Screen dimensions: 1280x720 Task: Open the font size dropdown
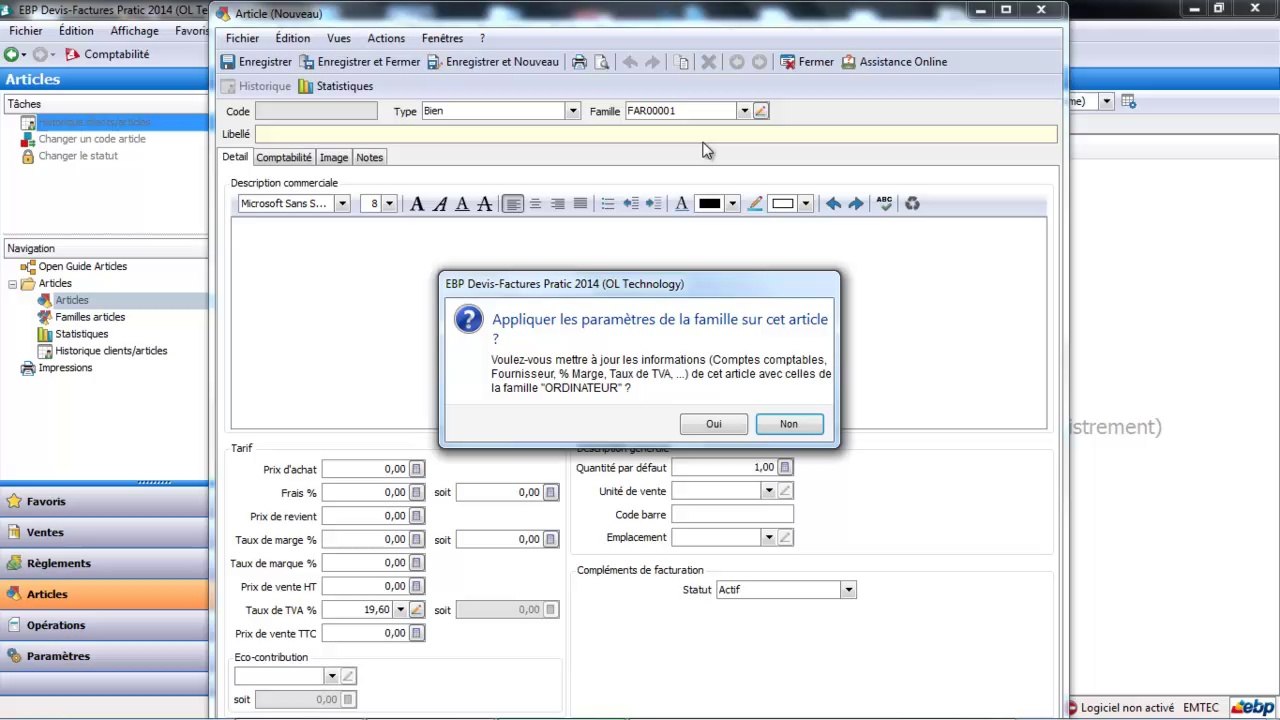[x=389, y=204]
